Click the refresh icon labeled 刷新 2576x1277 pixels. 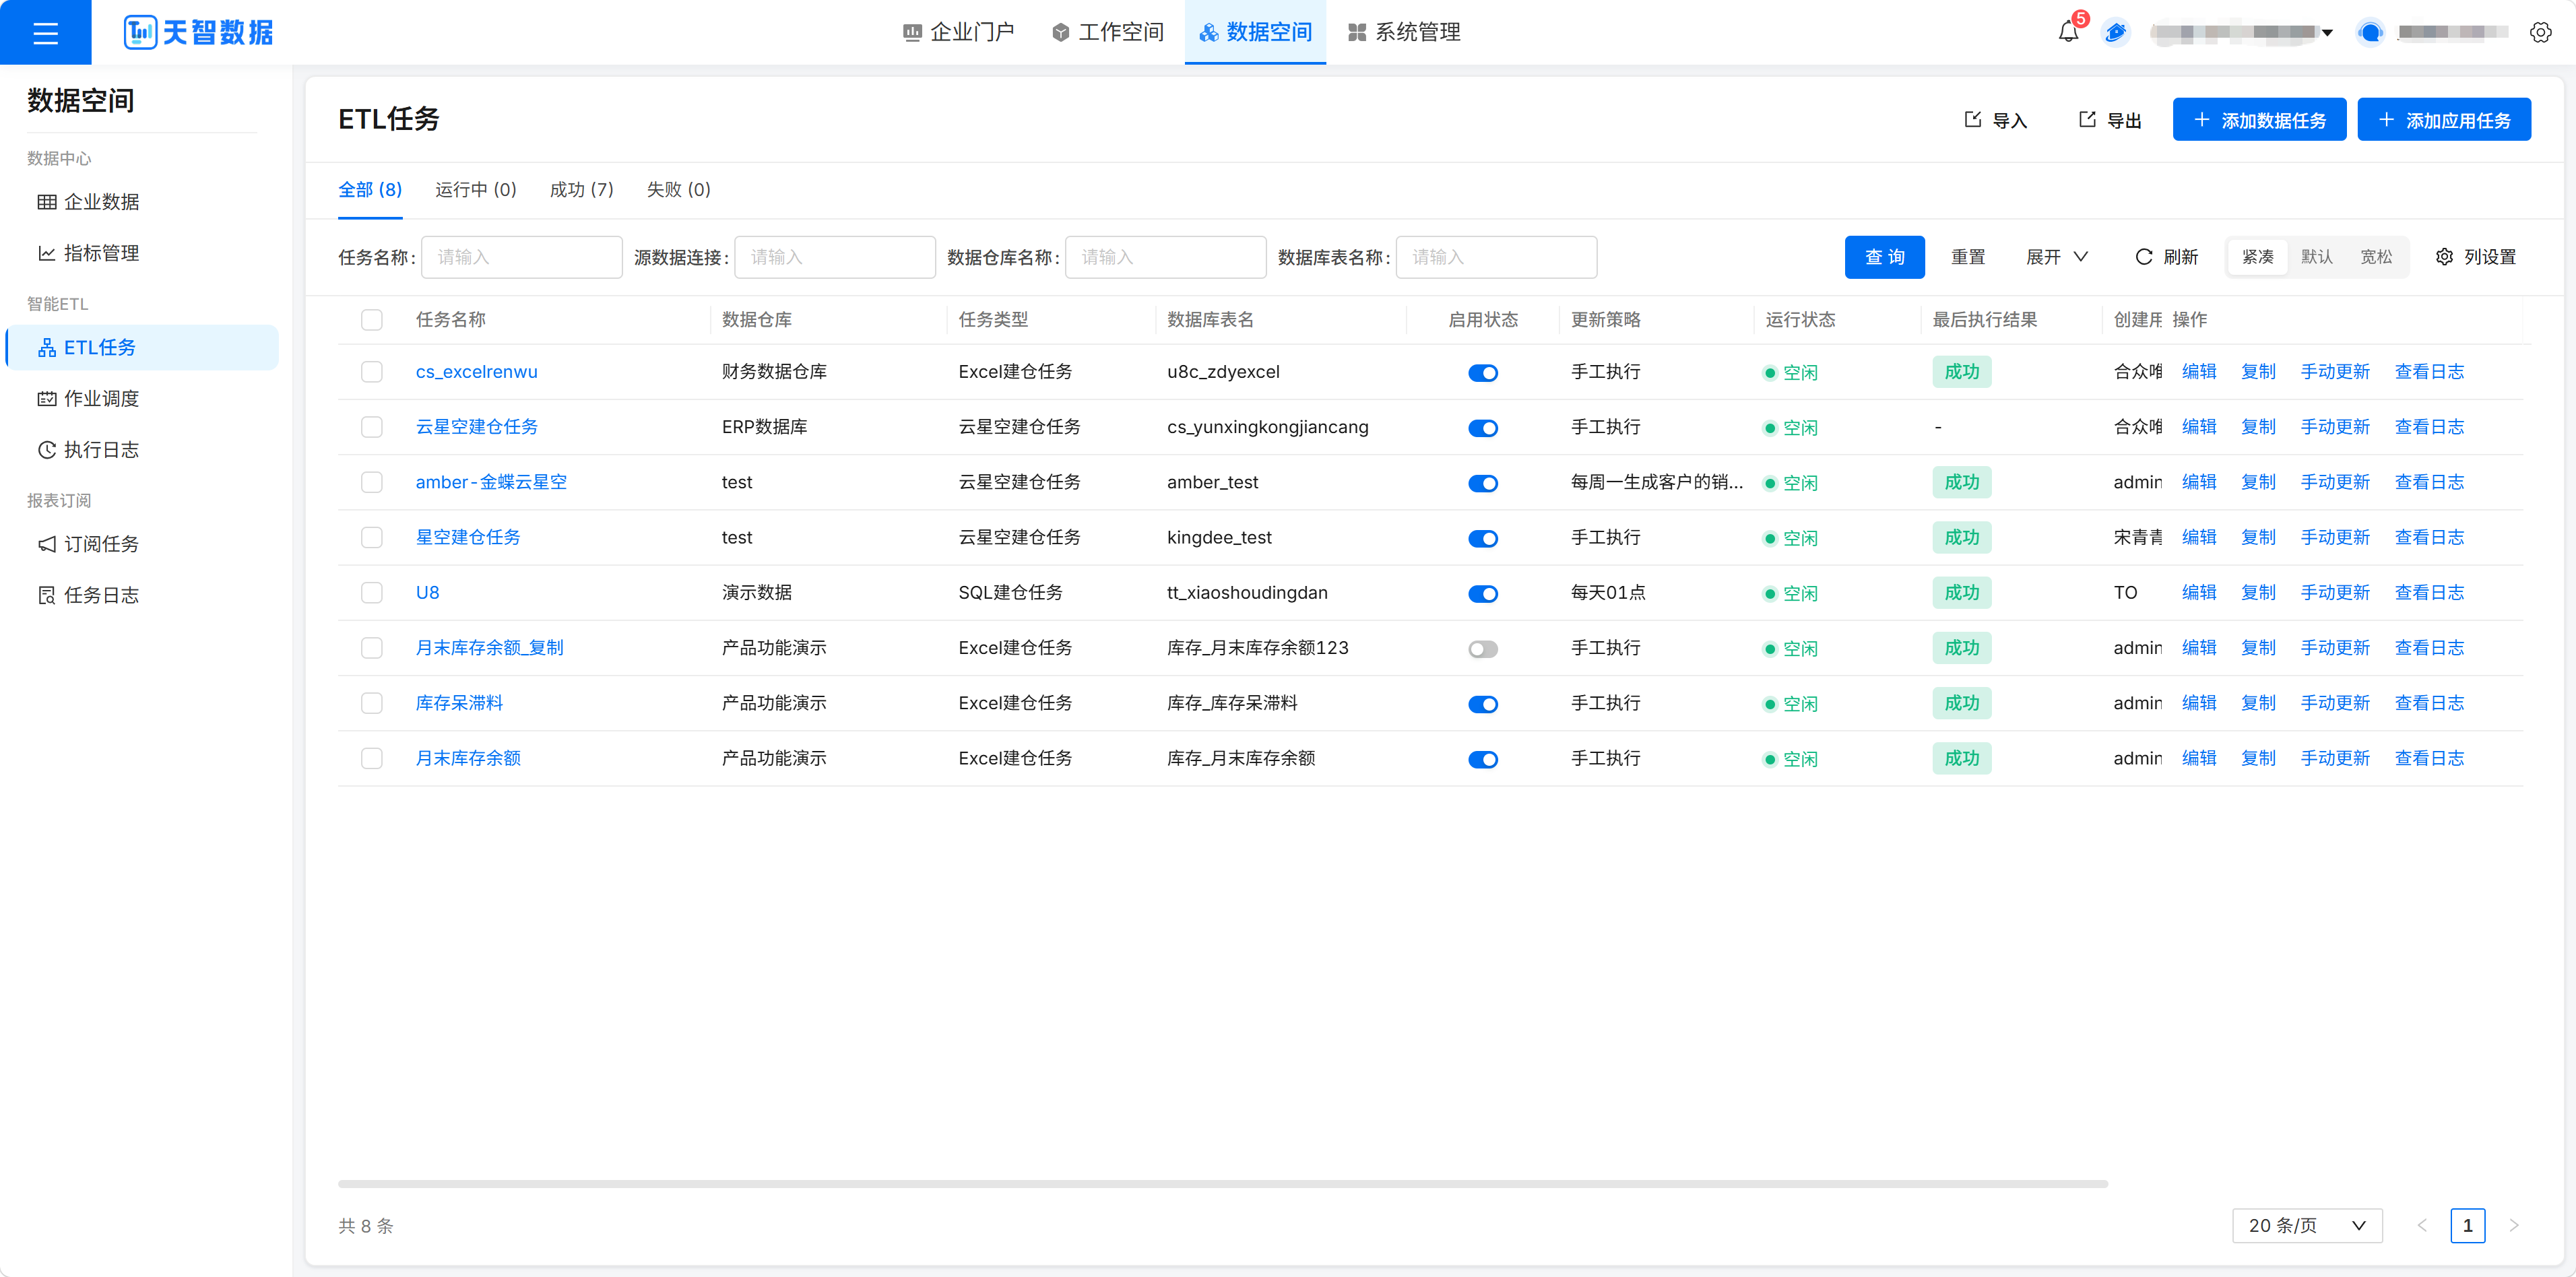coord(2144,257)
